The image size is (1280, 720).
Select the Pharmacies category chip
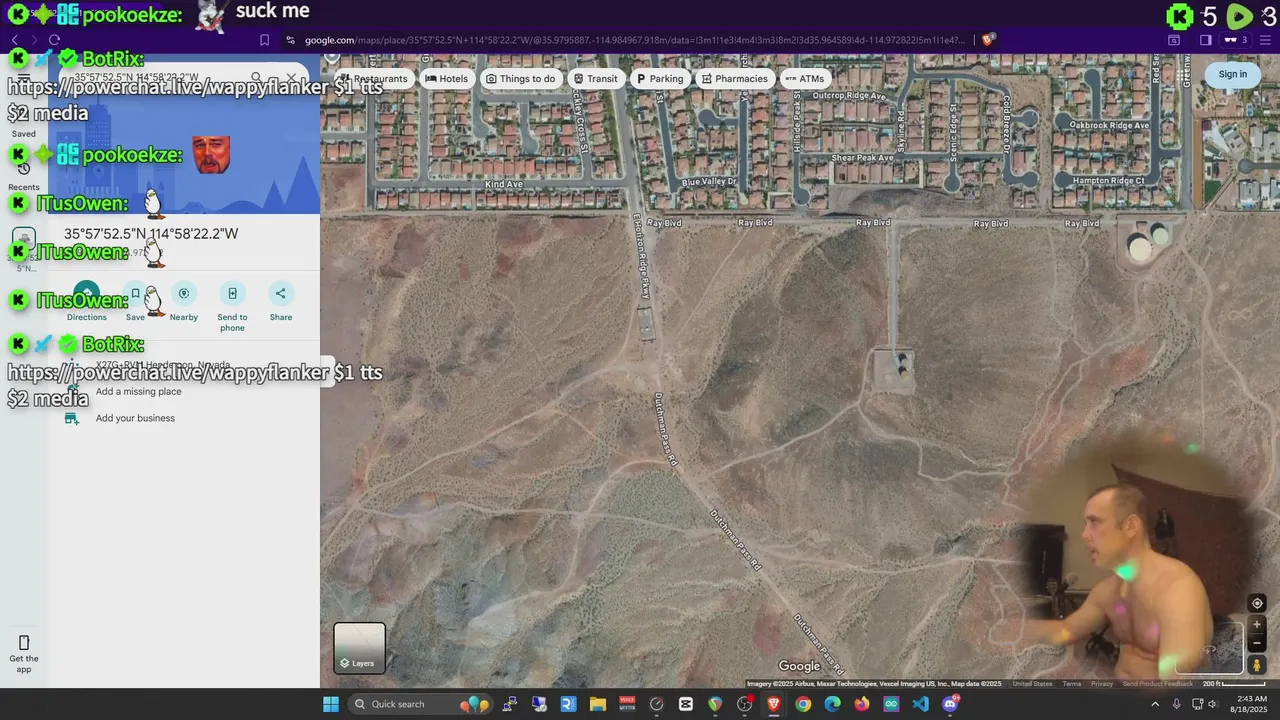735,78
